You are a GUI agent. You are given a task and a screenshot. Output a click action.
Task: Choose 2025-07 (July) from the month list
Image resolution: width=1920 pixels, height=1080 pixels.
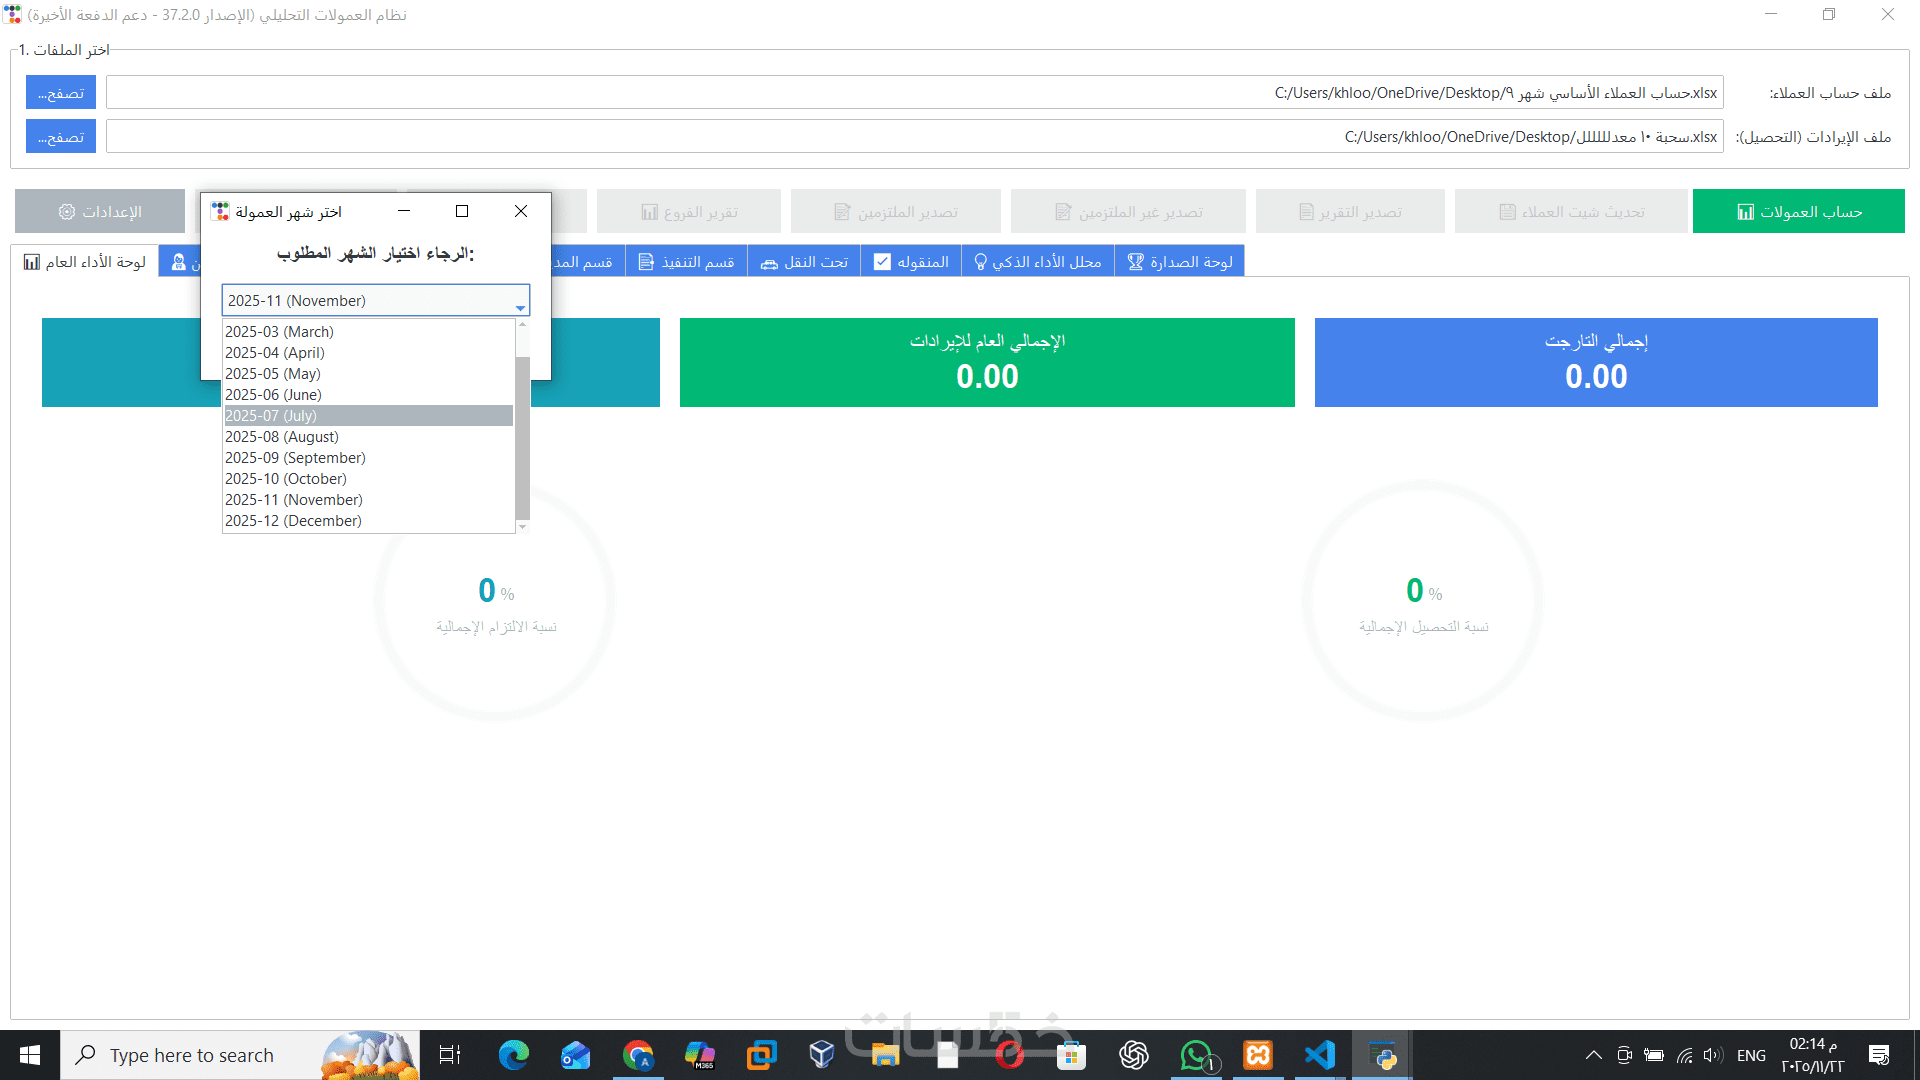point(368,416)
